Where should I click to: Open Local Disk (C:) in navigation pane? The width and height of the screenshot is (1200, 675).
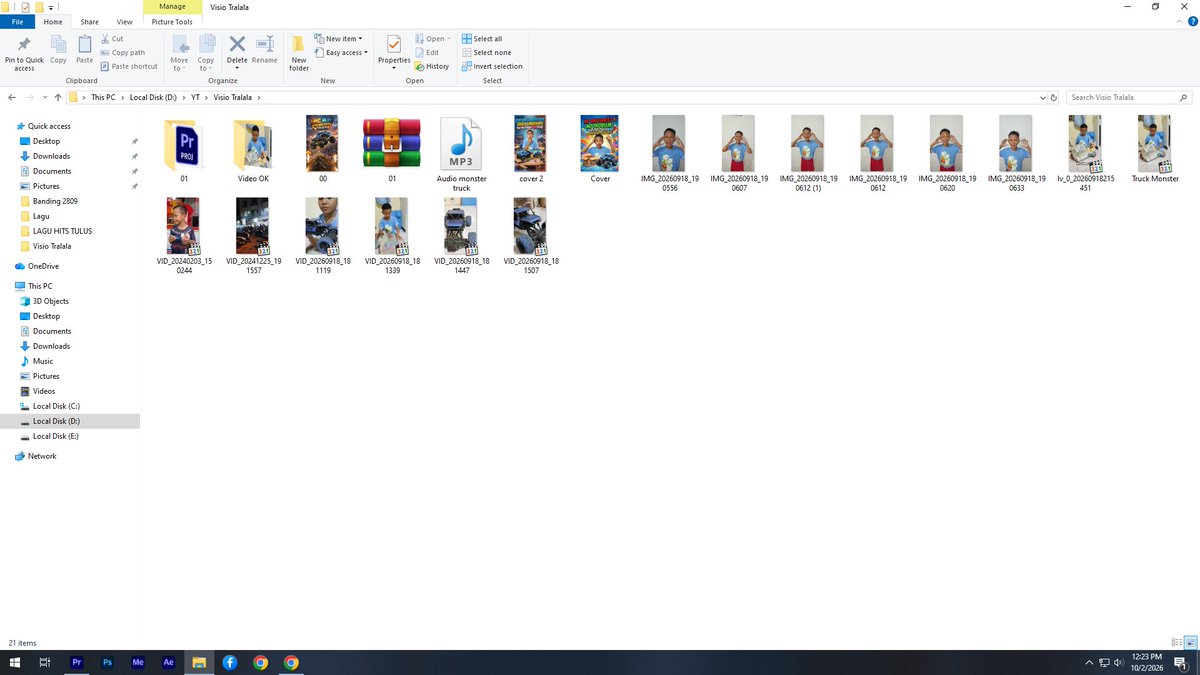(56, 406)
